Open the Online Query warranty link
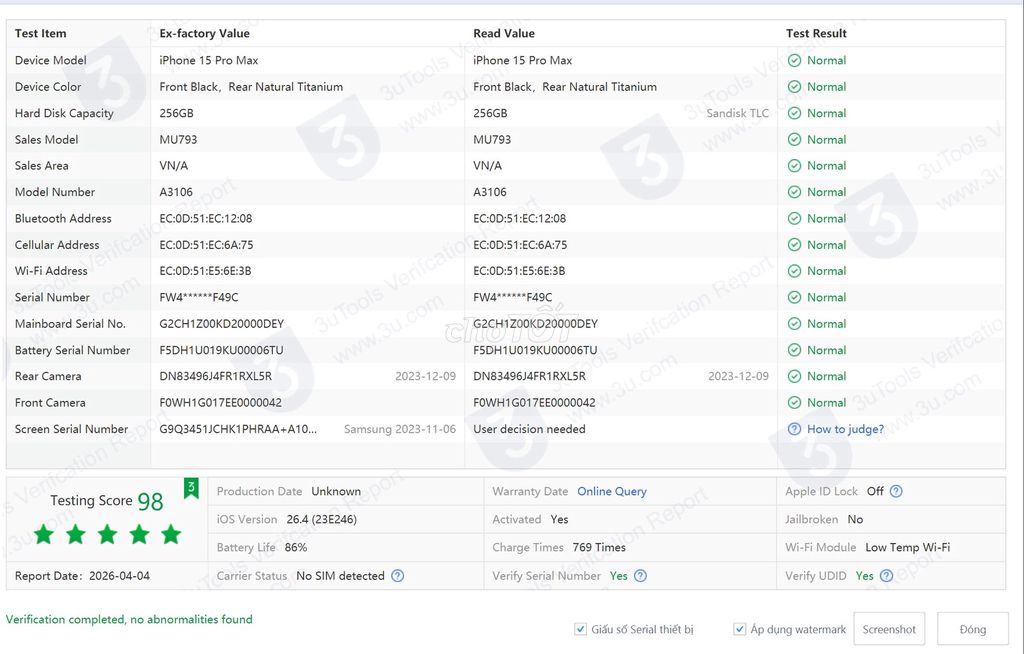Image resolution: width=1024 pixels, height=654 pixels. click(612, 491)
